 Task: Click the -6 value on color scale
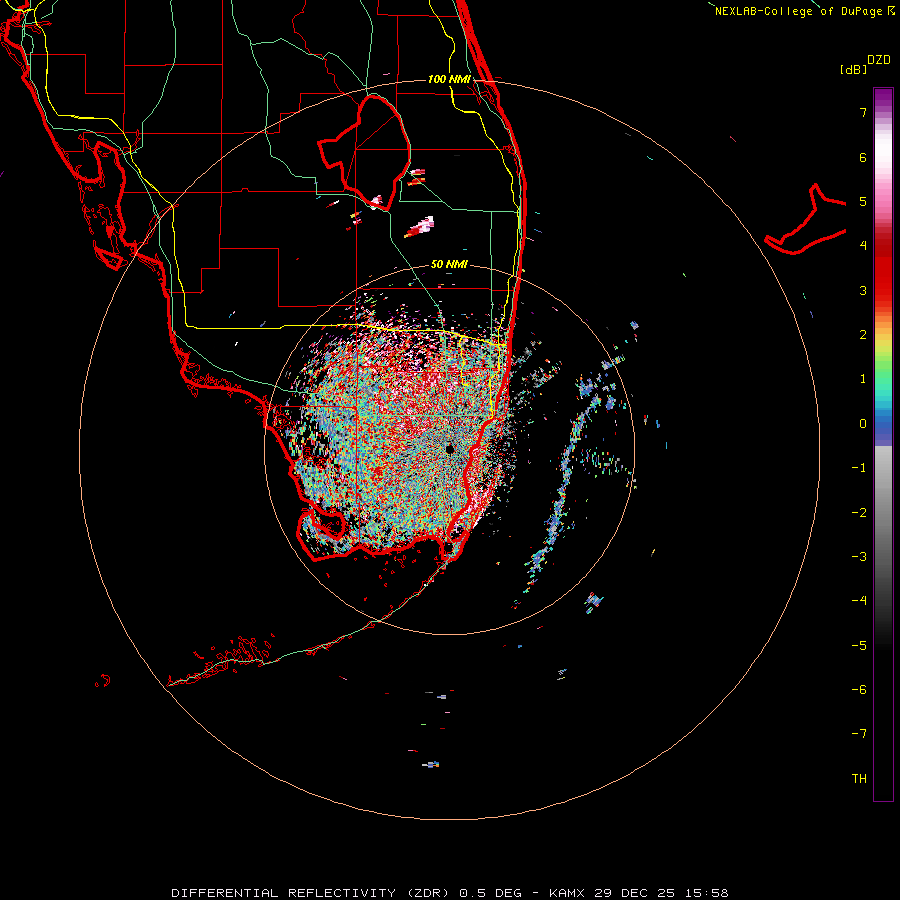tap(859, 689)
